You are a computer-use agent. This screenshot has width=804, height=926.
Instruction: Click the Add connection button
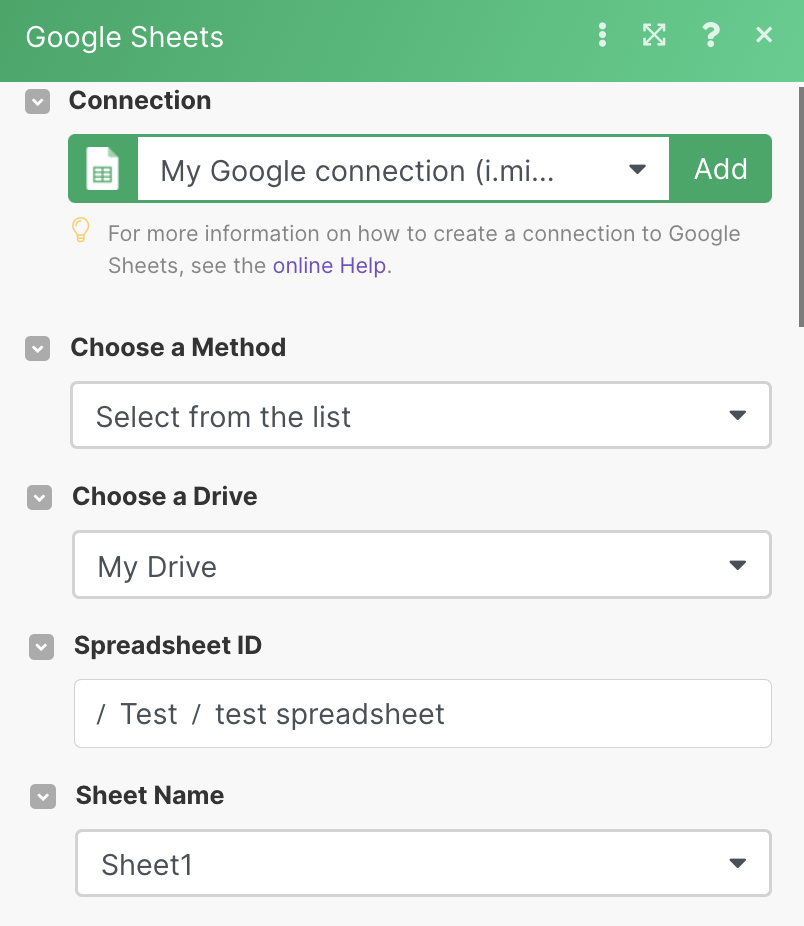click(x=720, y=169)
